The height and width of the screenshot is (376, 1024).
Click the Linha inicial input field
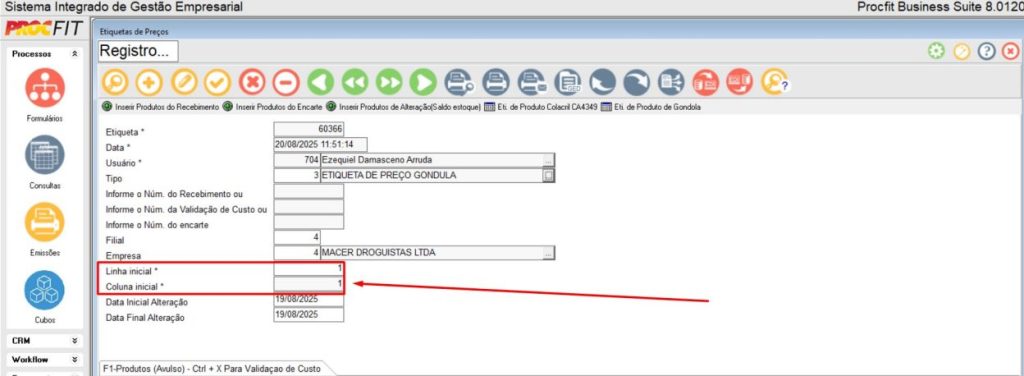click(x=308, y=269)
